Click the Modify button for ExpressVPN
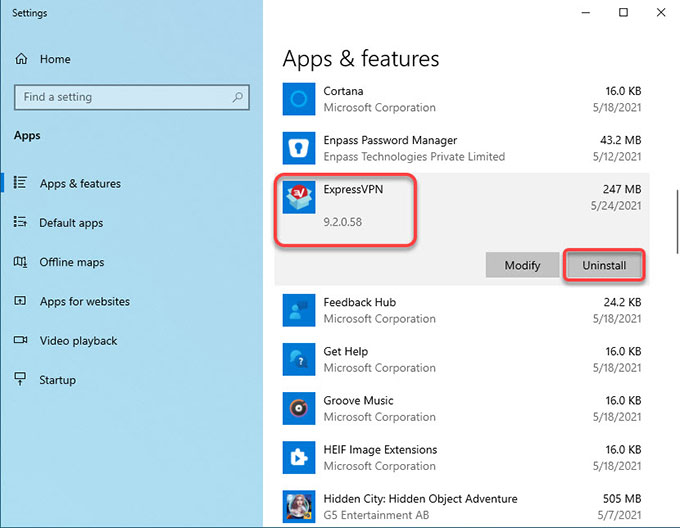 [x=522, y=265]
